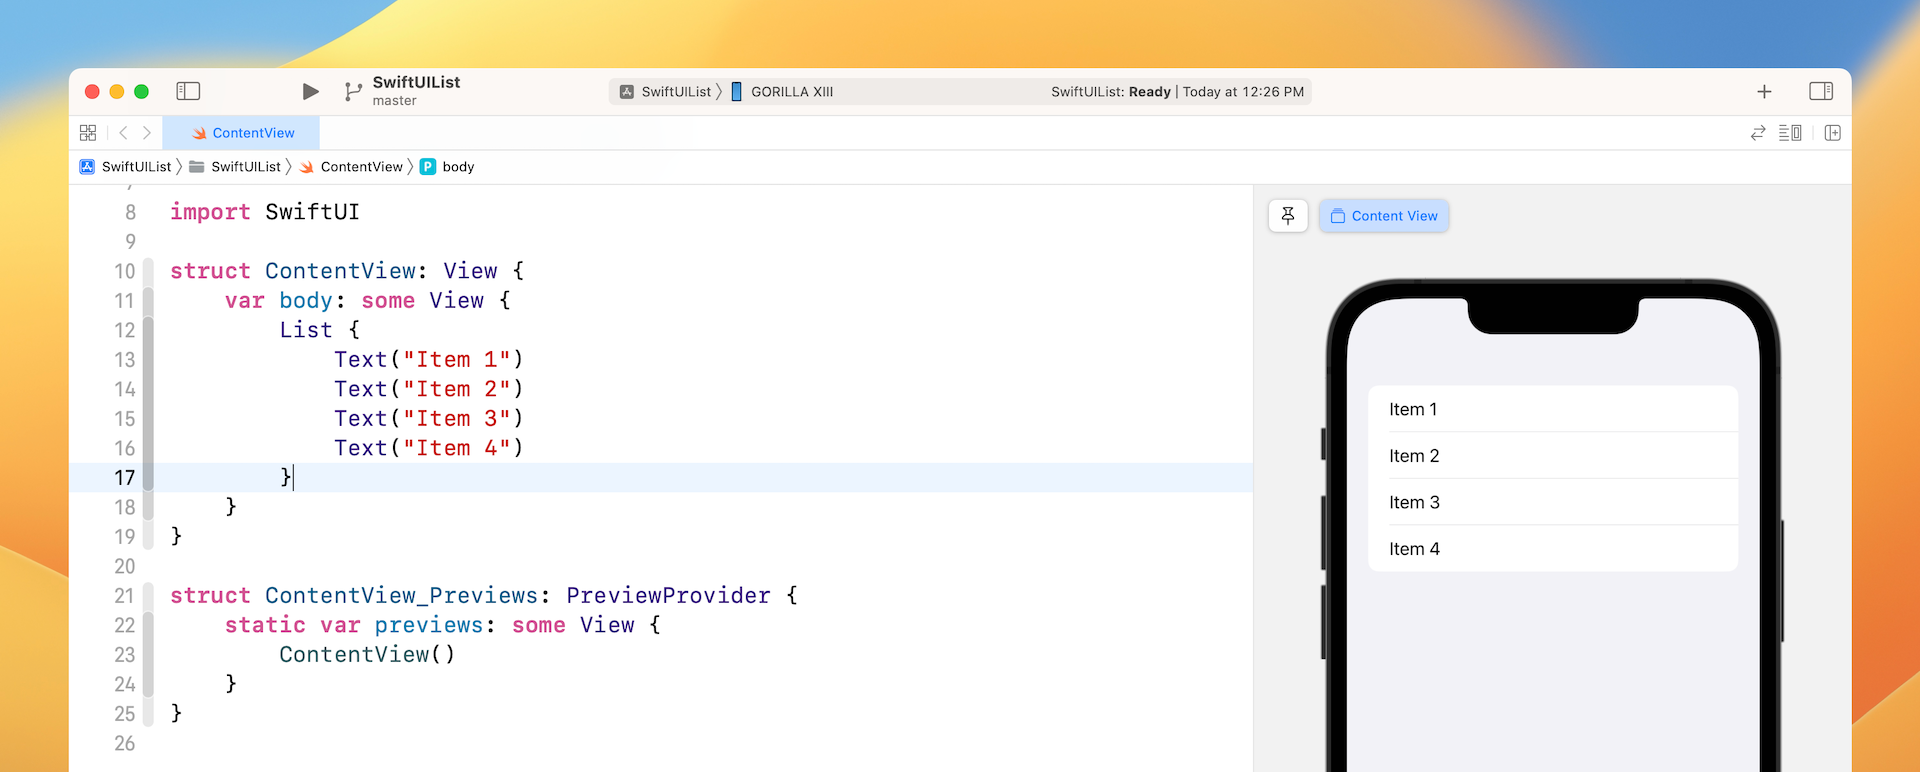Click SwiftUIList project in the breadcrumb
Image resolution: width=1920 pixels, height=772 pixels.
[x=126, y=167]
